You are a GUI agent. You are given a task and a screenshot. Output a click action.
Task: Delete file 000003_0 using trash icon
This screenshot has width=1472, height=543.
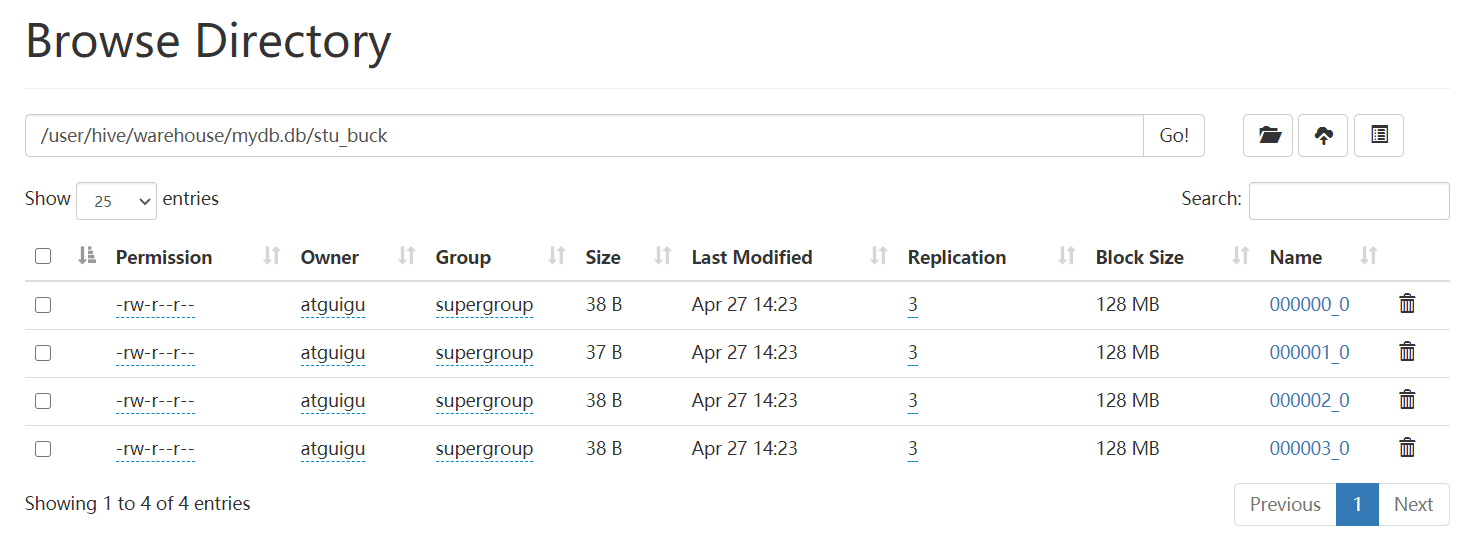point(1407,448)
